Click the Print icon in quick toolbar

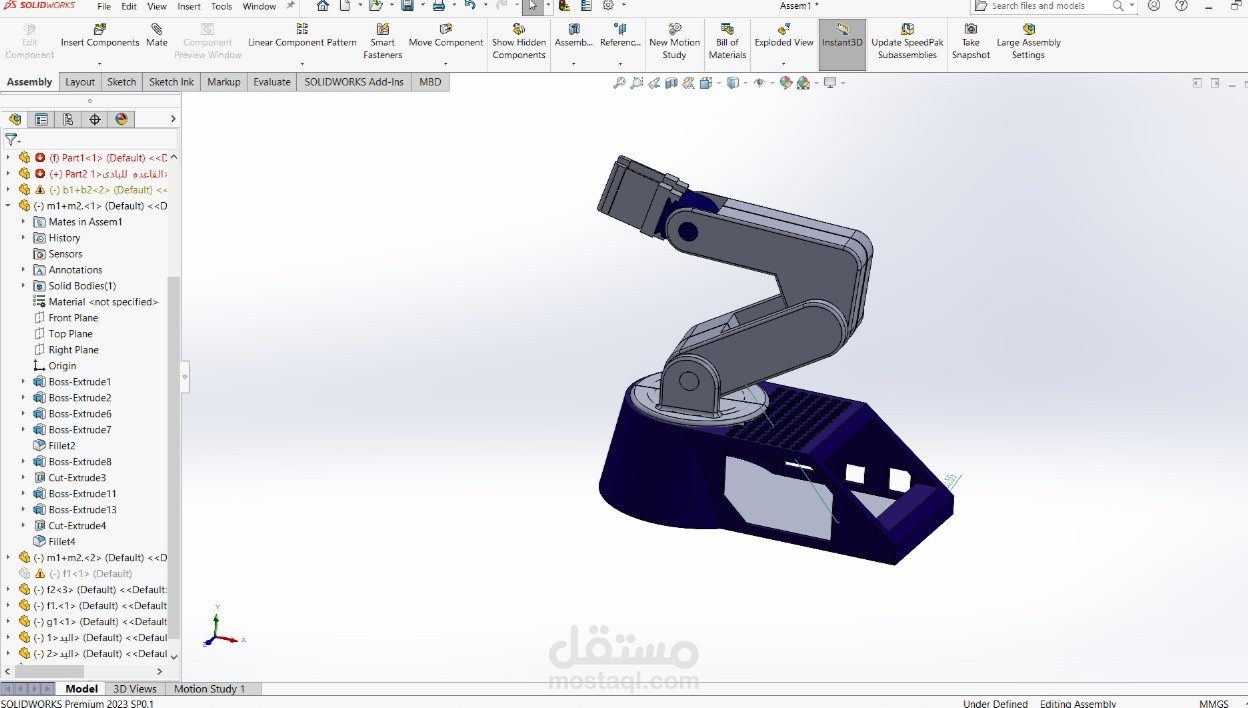point(438,6)
